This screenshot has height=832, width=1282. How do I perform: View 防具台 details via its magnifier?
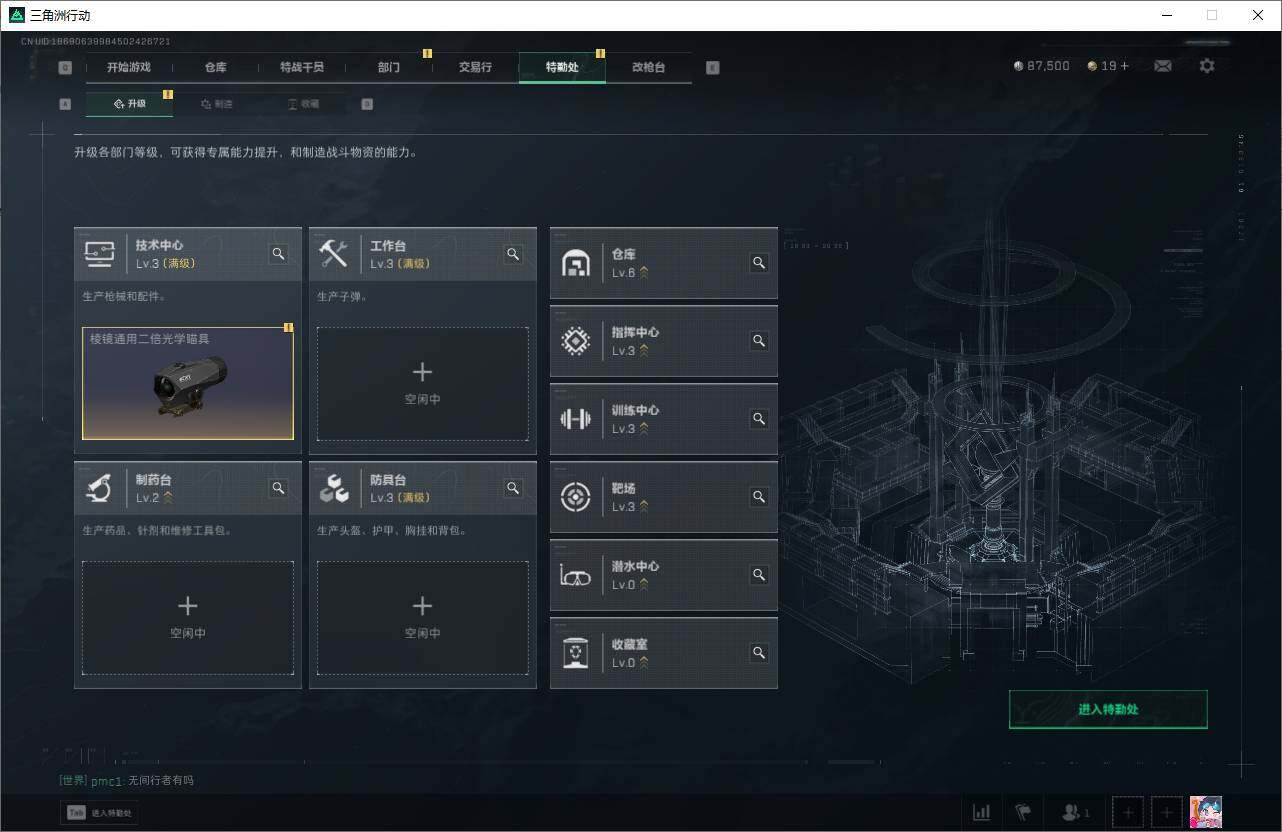pos(513,488)
